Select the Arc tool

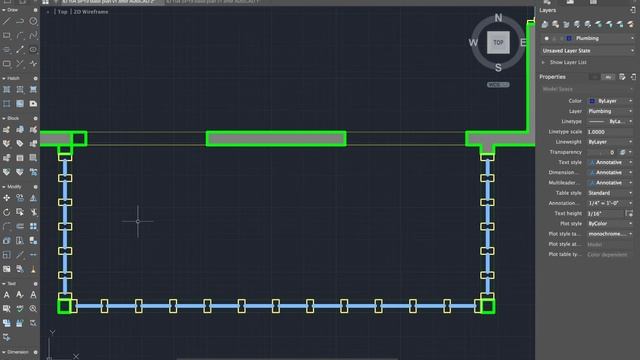pos(20,36)
